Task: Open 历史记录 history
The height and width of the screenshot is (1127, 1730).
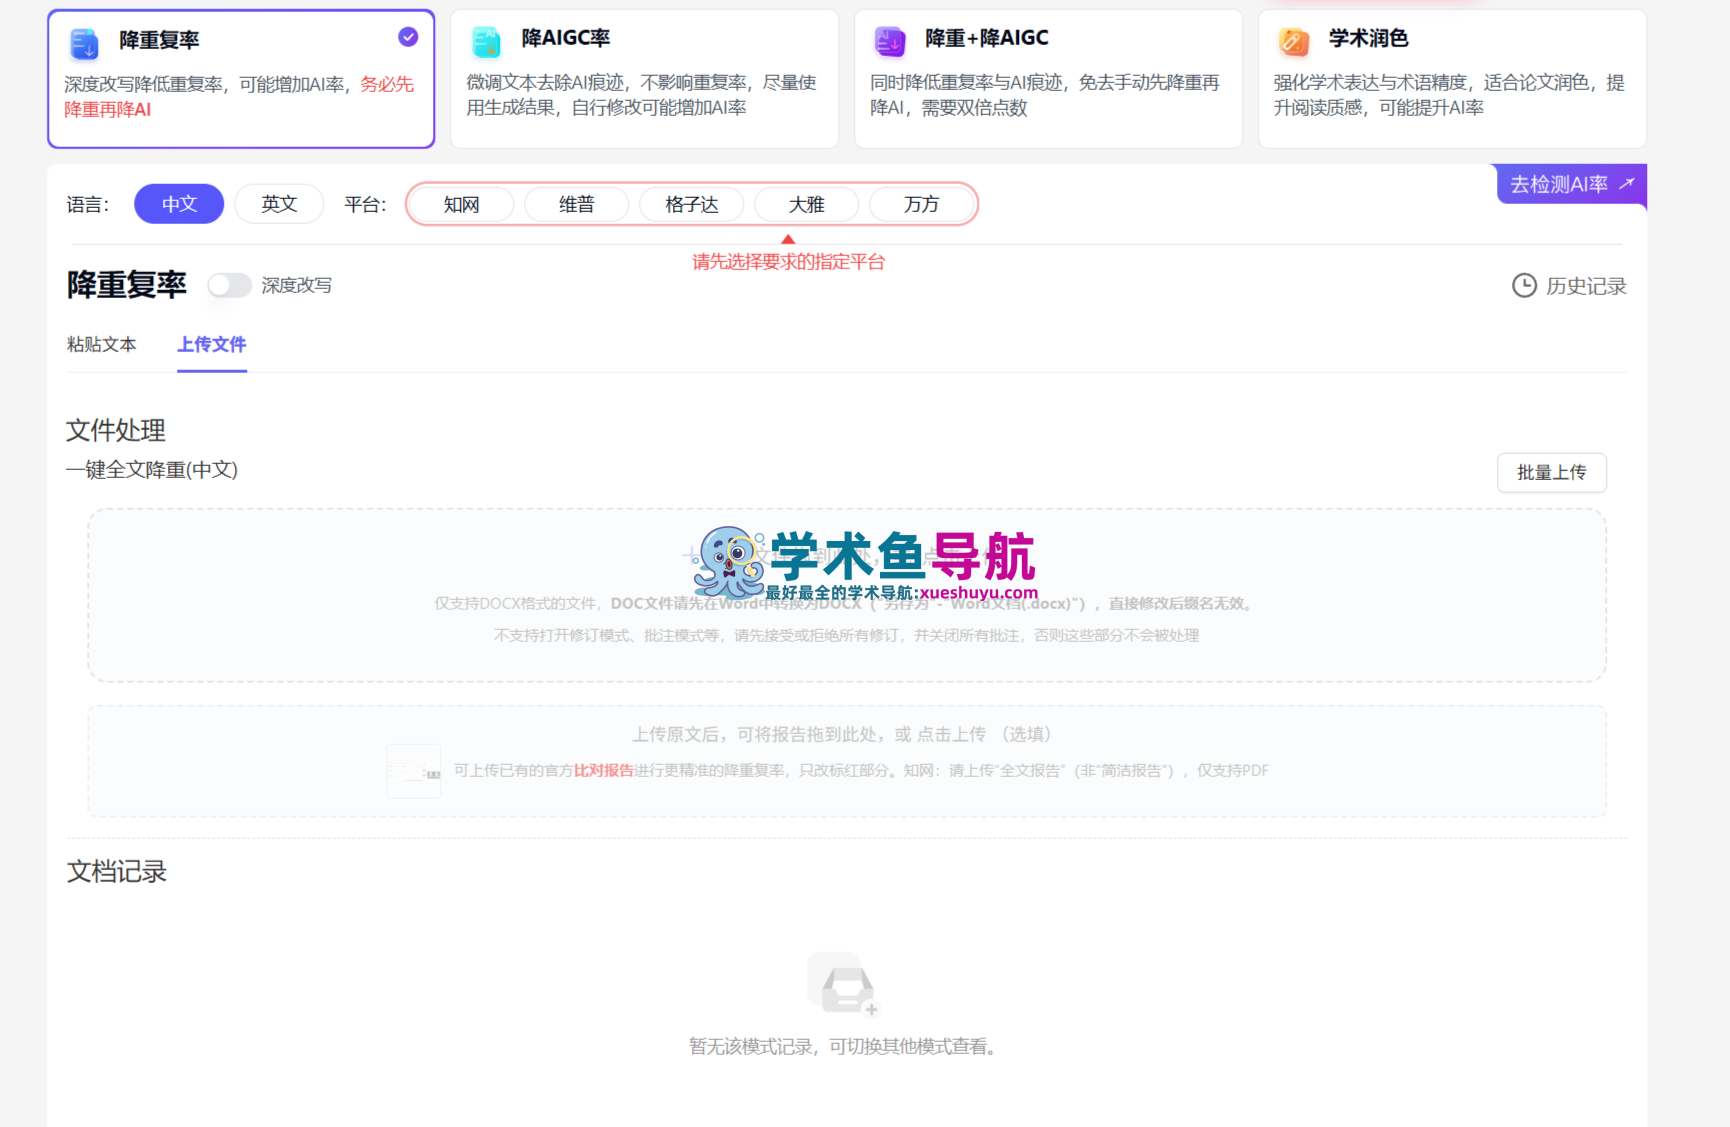Action: point(1570,286)
